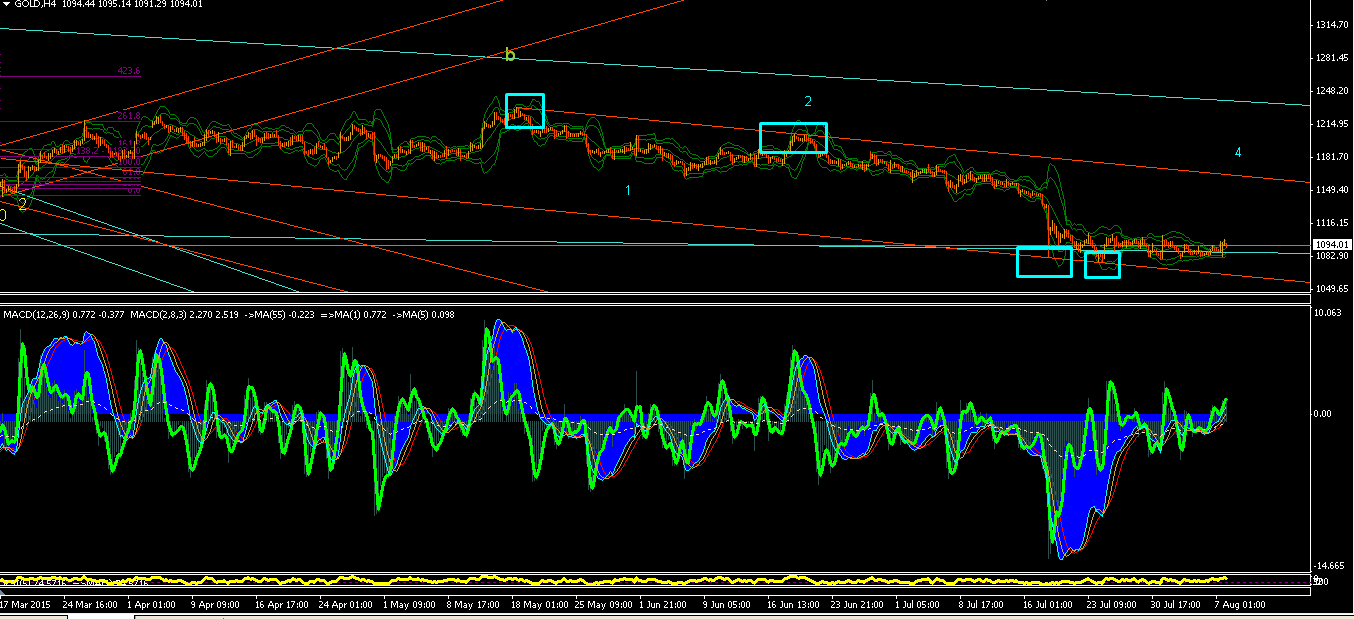
Task: Click the 1094.44 open price in the header
Action: (76, 5)
